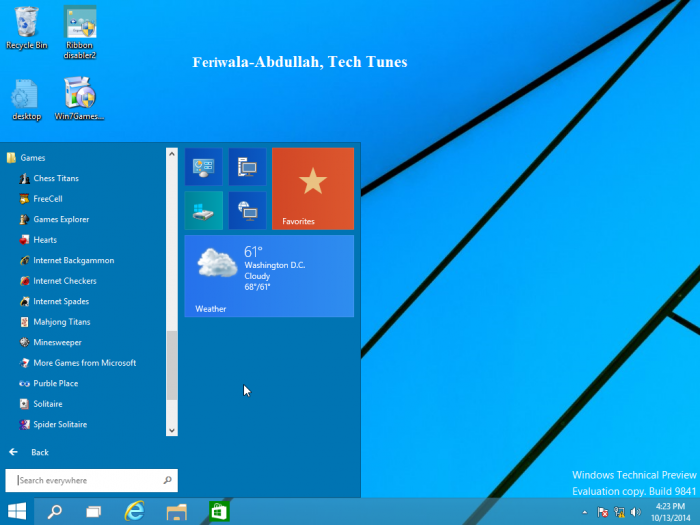Collapse the Games folder in Start menu
Viewport: 700px width, 525px height.
(x=32, y=158)
